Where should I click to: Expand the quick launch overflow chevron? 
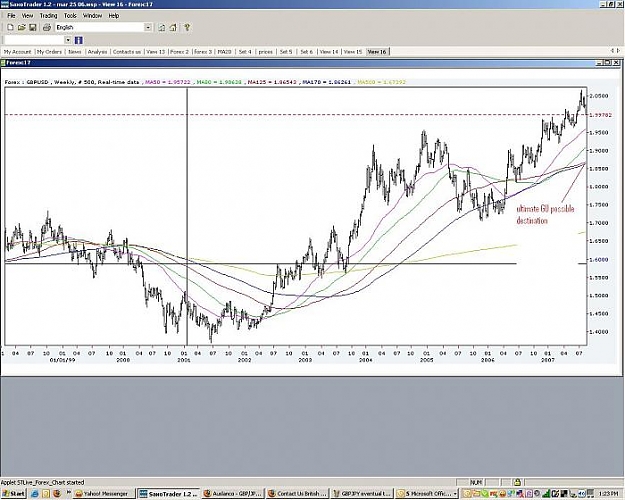[x=69, y=492]
